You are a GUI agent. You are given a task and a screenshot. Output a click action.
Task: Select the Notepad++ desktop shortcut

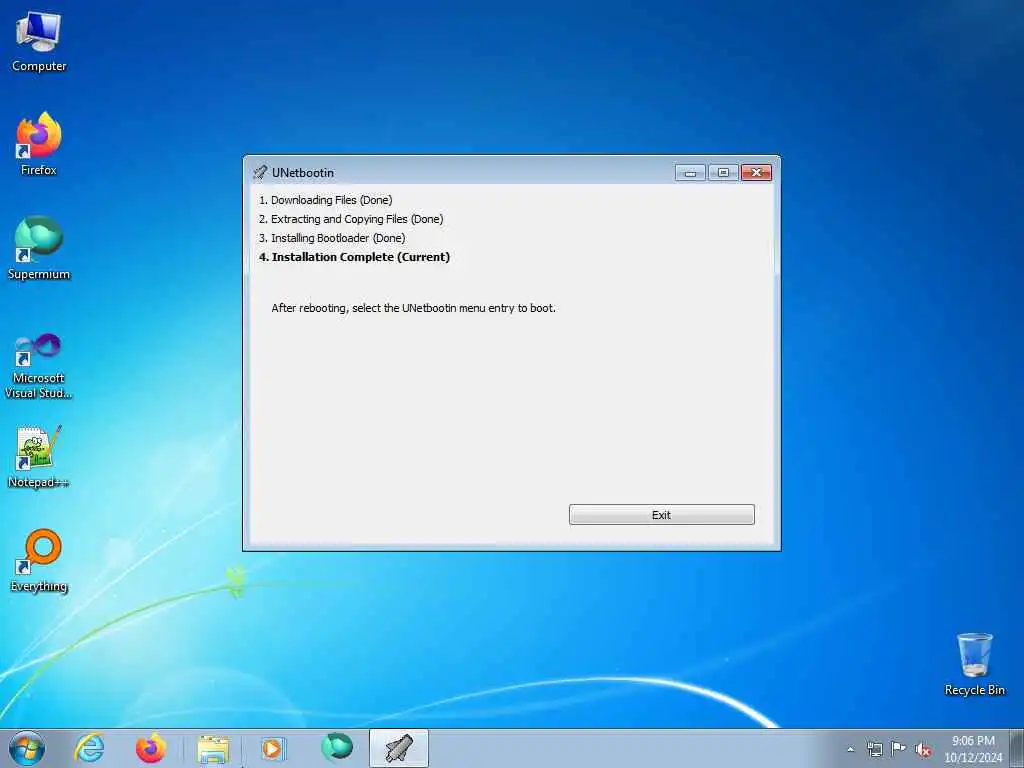pyautogui.click(x=39, y=457)
